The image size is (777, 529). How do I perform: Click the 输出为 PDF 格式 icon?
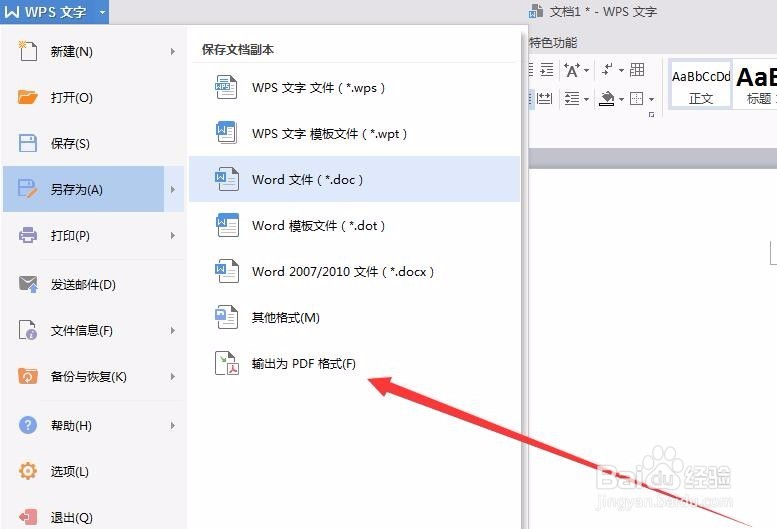click(x=226, y=363)
